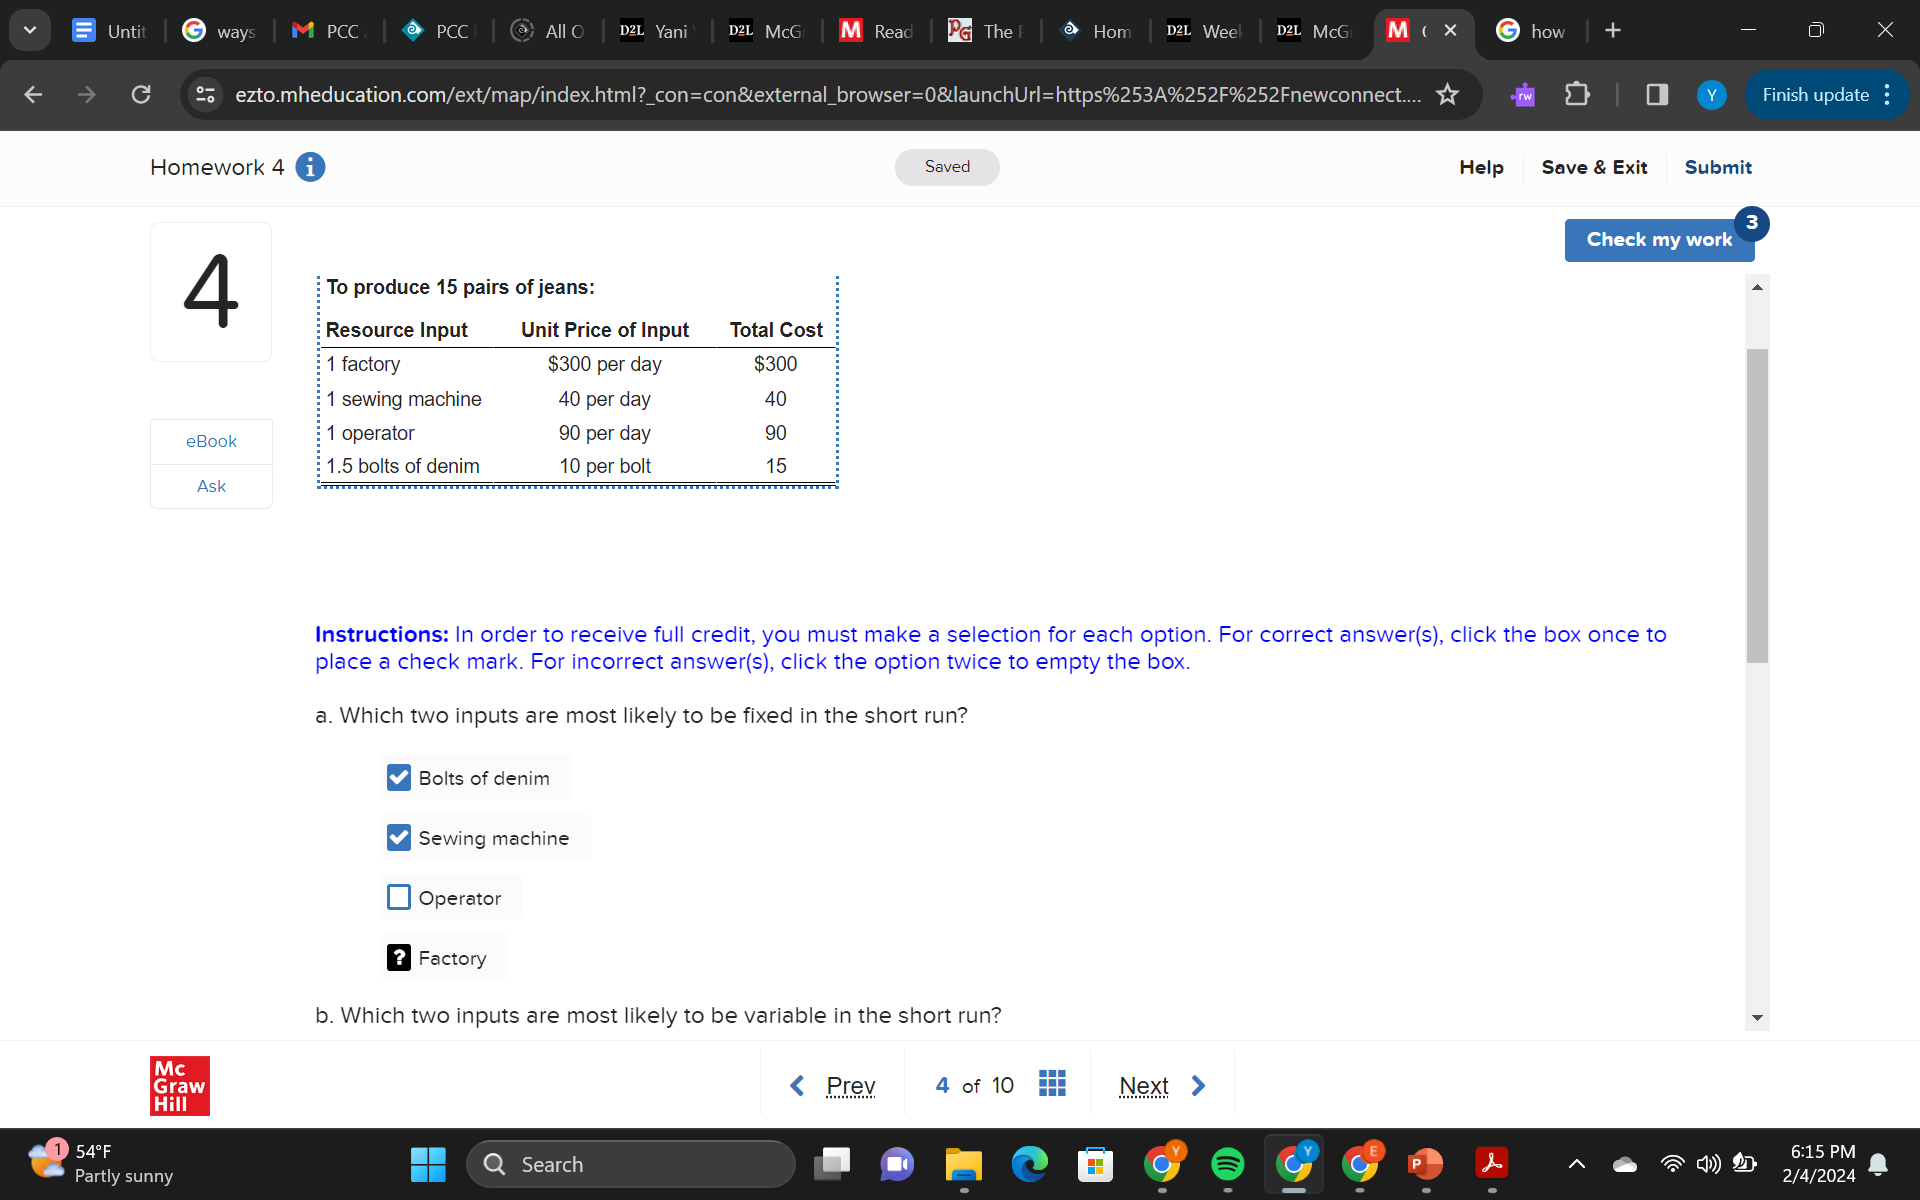Image resolution: width=1920 pixels, height=1200 pixels.
Task: Open the eBook link
Action: point(211,440)
